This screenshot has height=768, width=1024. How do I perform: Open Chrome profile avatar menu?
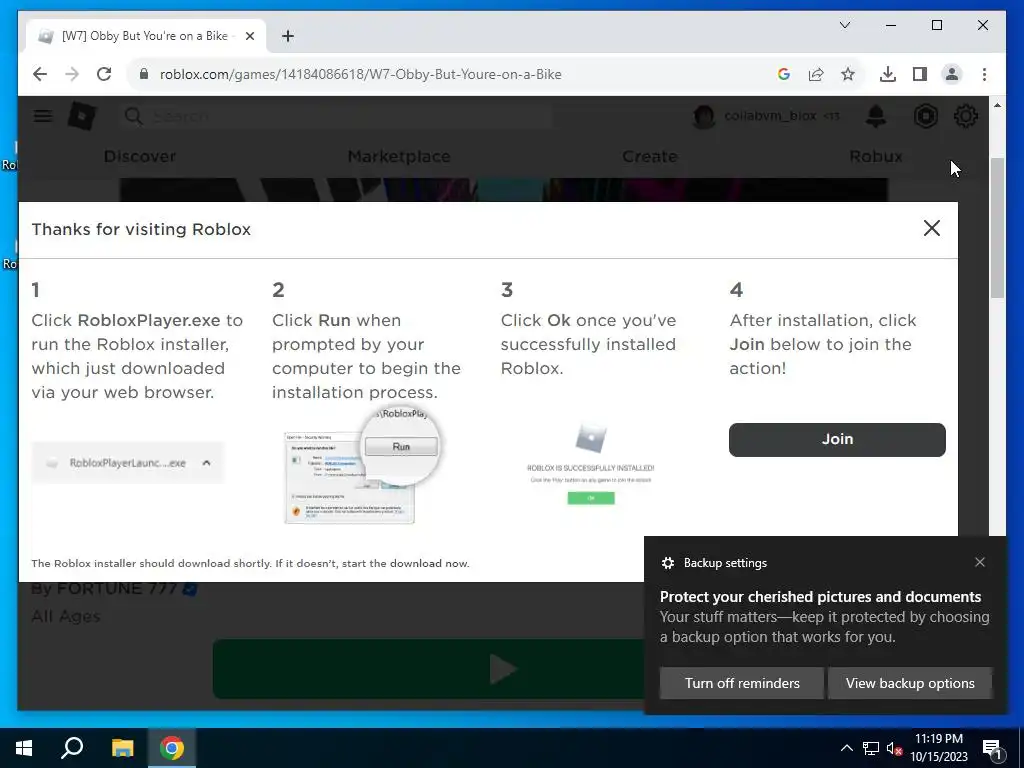(952, 74)
